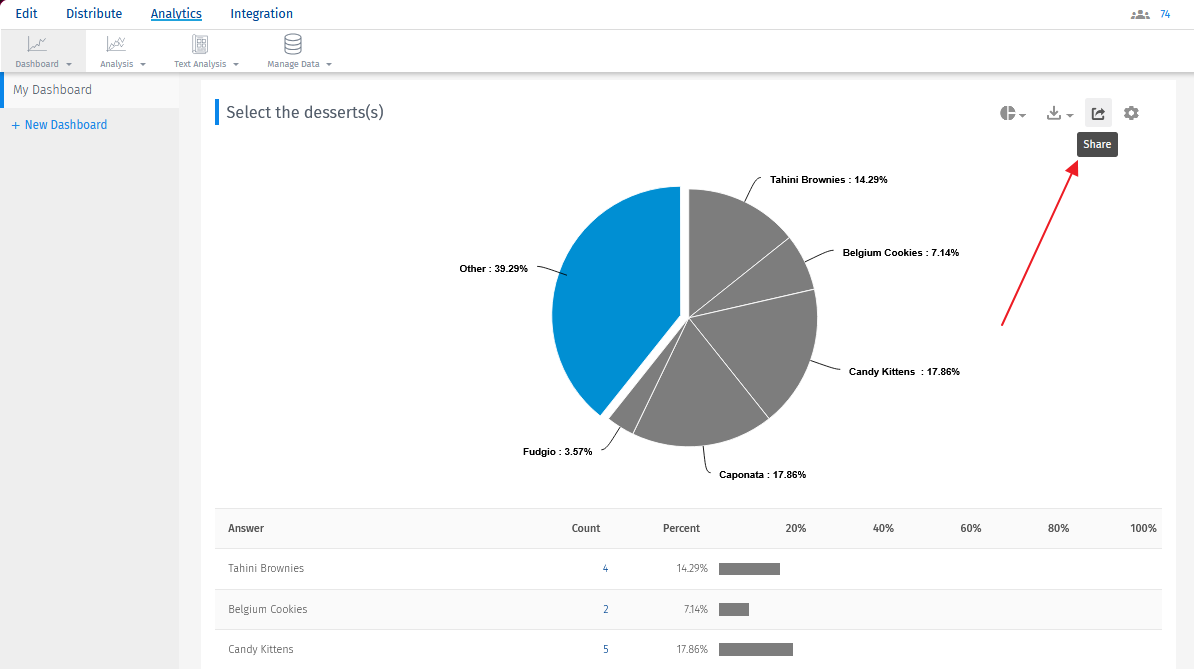Select the blue Other pie slice
The height and width of the screenshot is (669, 1194).
coord(615,290)
